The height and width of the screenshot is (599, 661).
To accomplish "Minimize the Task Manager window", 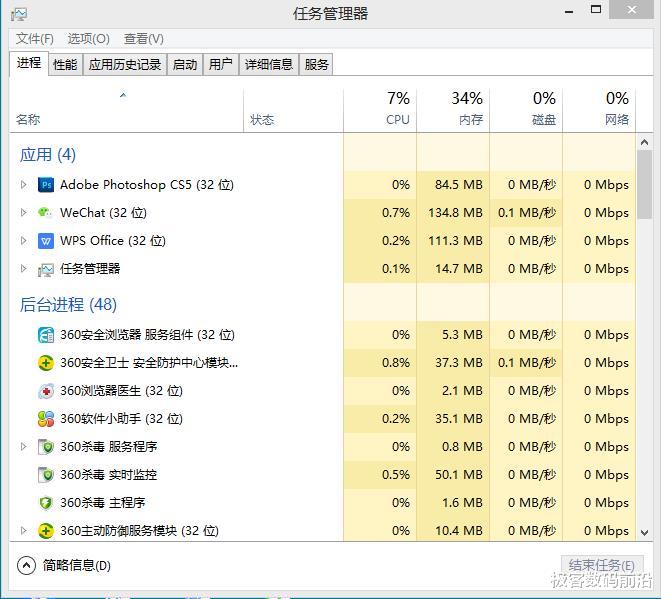I will (x=569, y=11).
